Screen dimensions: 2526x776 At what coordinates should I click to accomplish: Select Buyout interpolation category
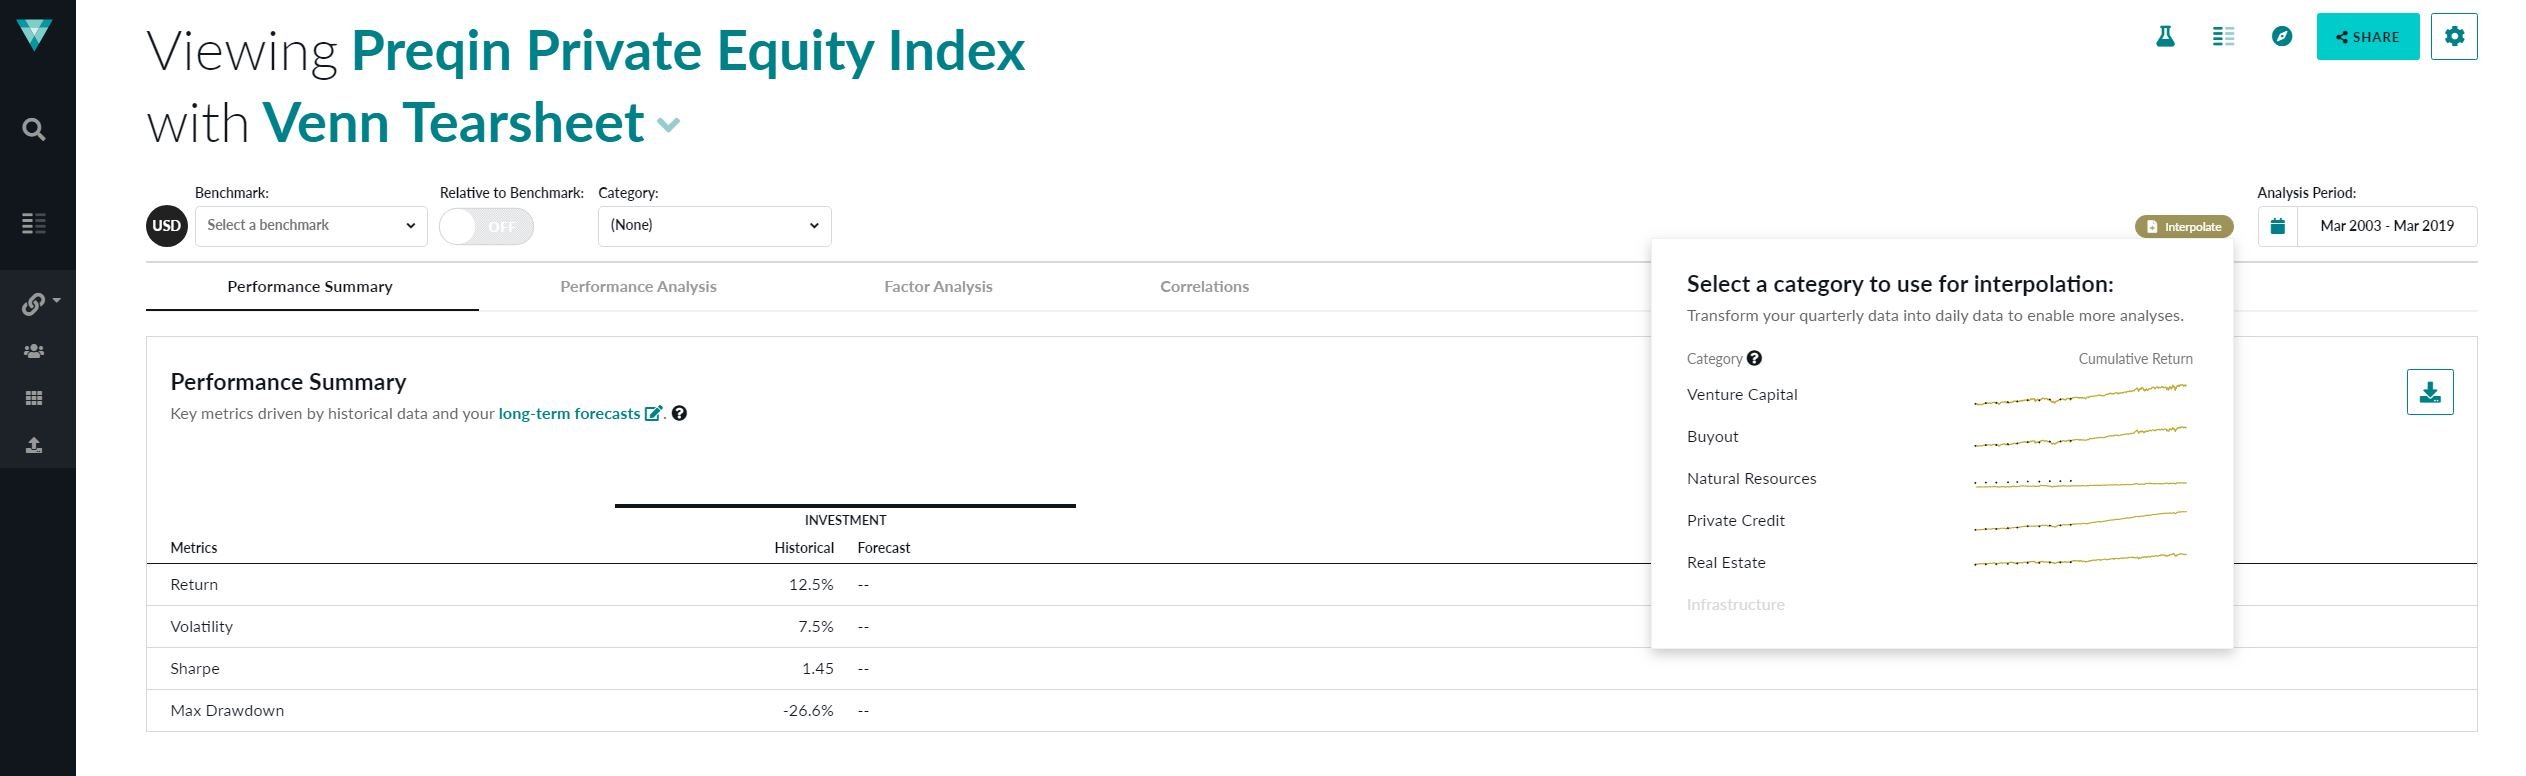click(1712, 436)
